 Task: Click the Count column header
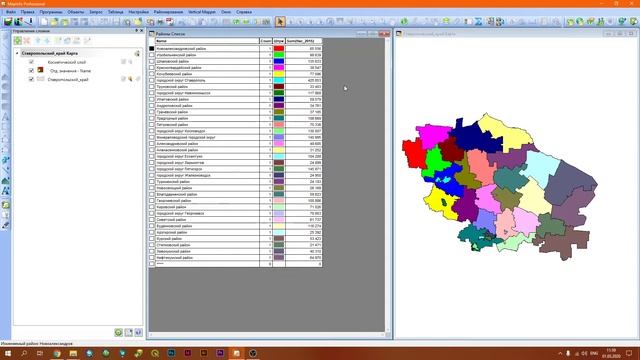tap(266, 41)
